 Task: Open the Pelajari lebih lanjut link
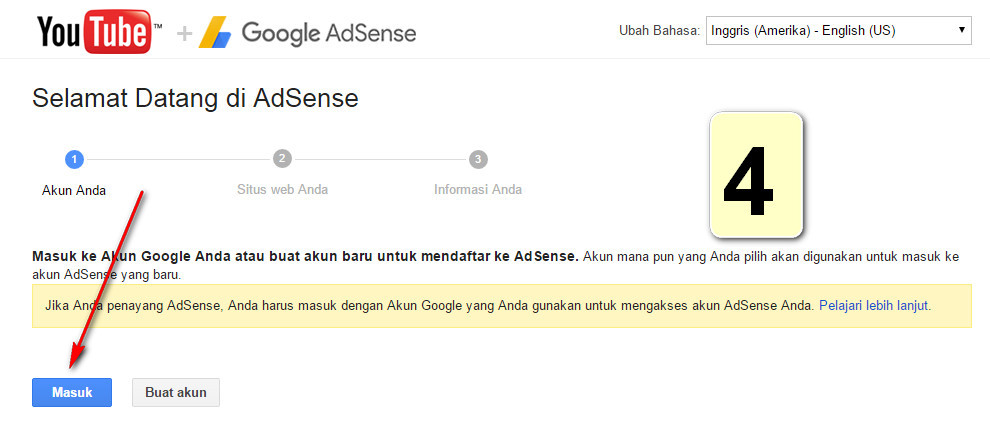click(874, 305)
